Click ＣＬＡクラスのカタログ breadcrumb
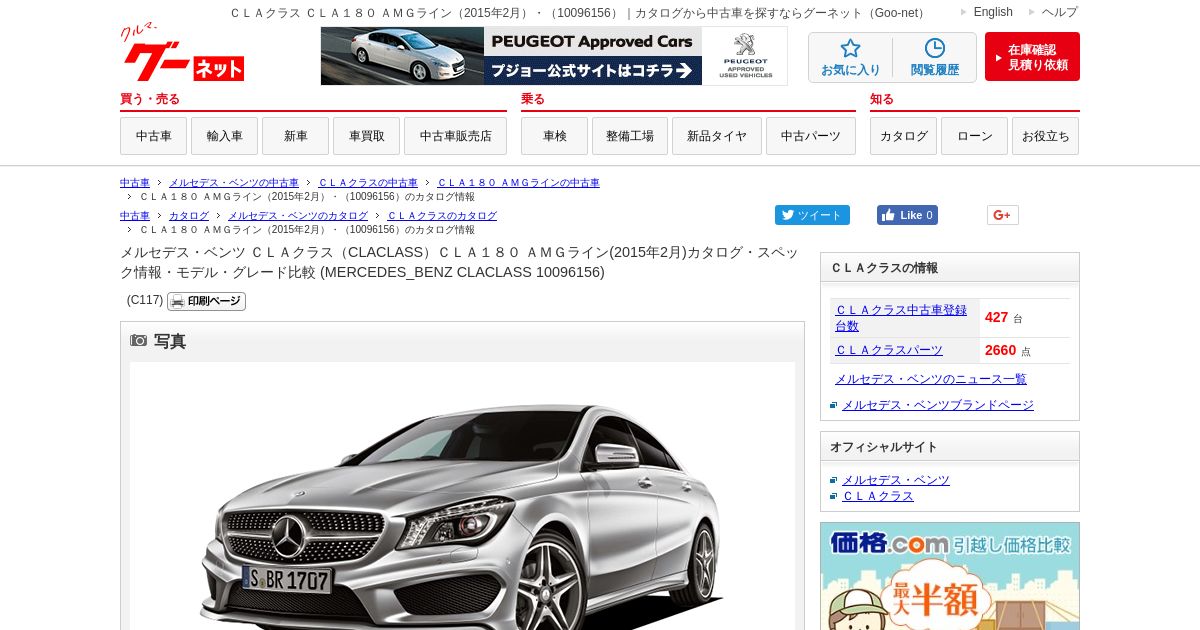Image resolution: width=1200 pixels, height=630 pixels. pyautogui.click(x=442, y=216)
